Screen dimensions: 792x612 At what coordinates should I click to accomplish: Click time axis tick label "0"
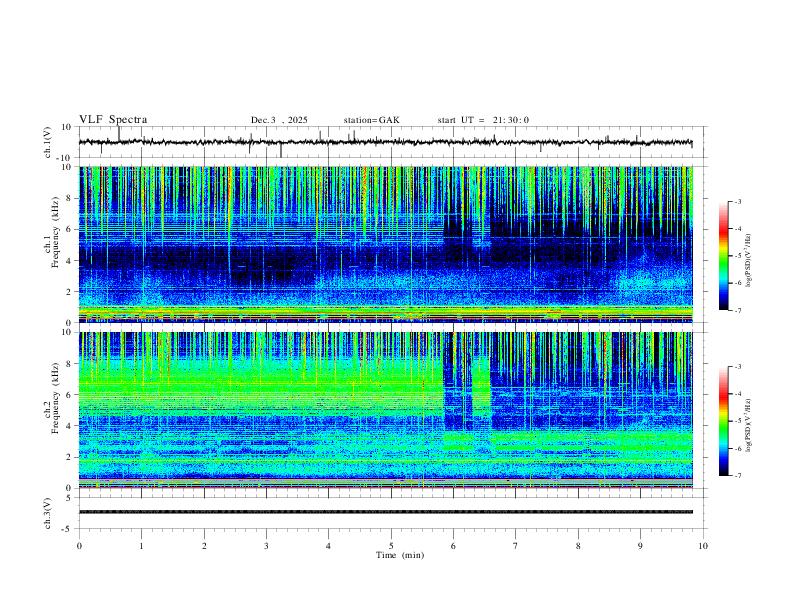(x=79, y=546)
